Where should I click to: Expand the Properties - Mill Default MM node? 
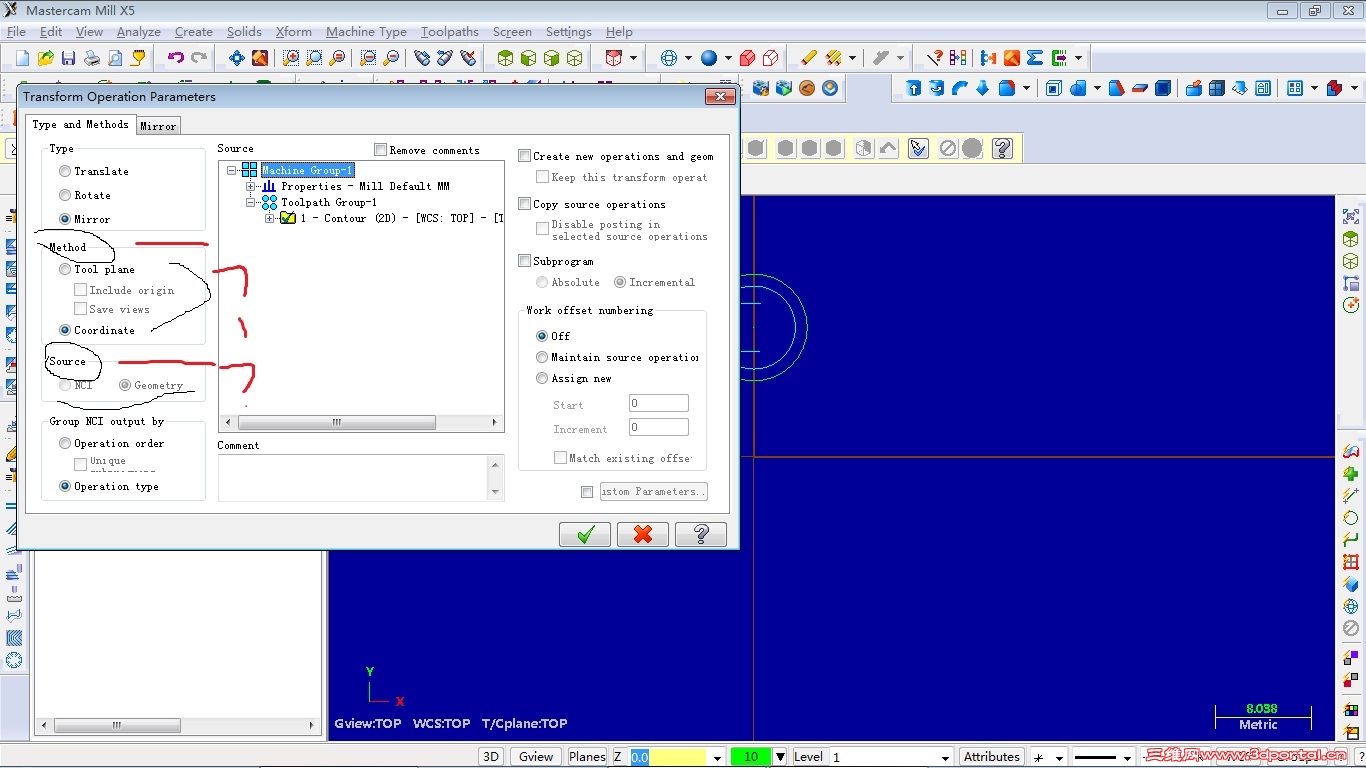[251, 186]
